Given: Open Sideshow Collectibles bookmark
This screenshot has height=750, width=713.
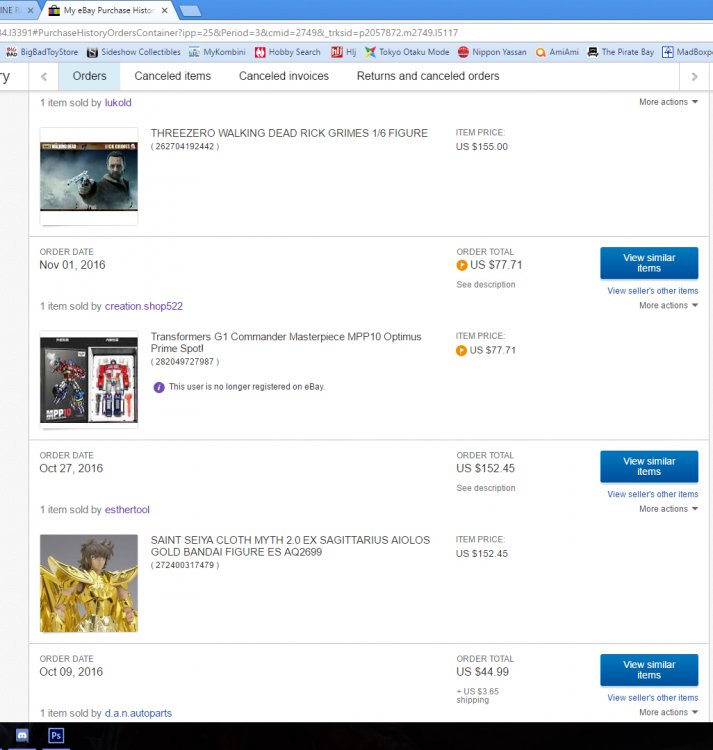Looking at the screenshot, I should (134, 52).
